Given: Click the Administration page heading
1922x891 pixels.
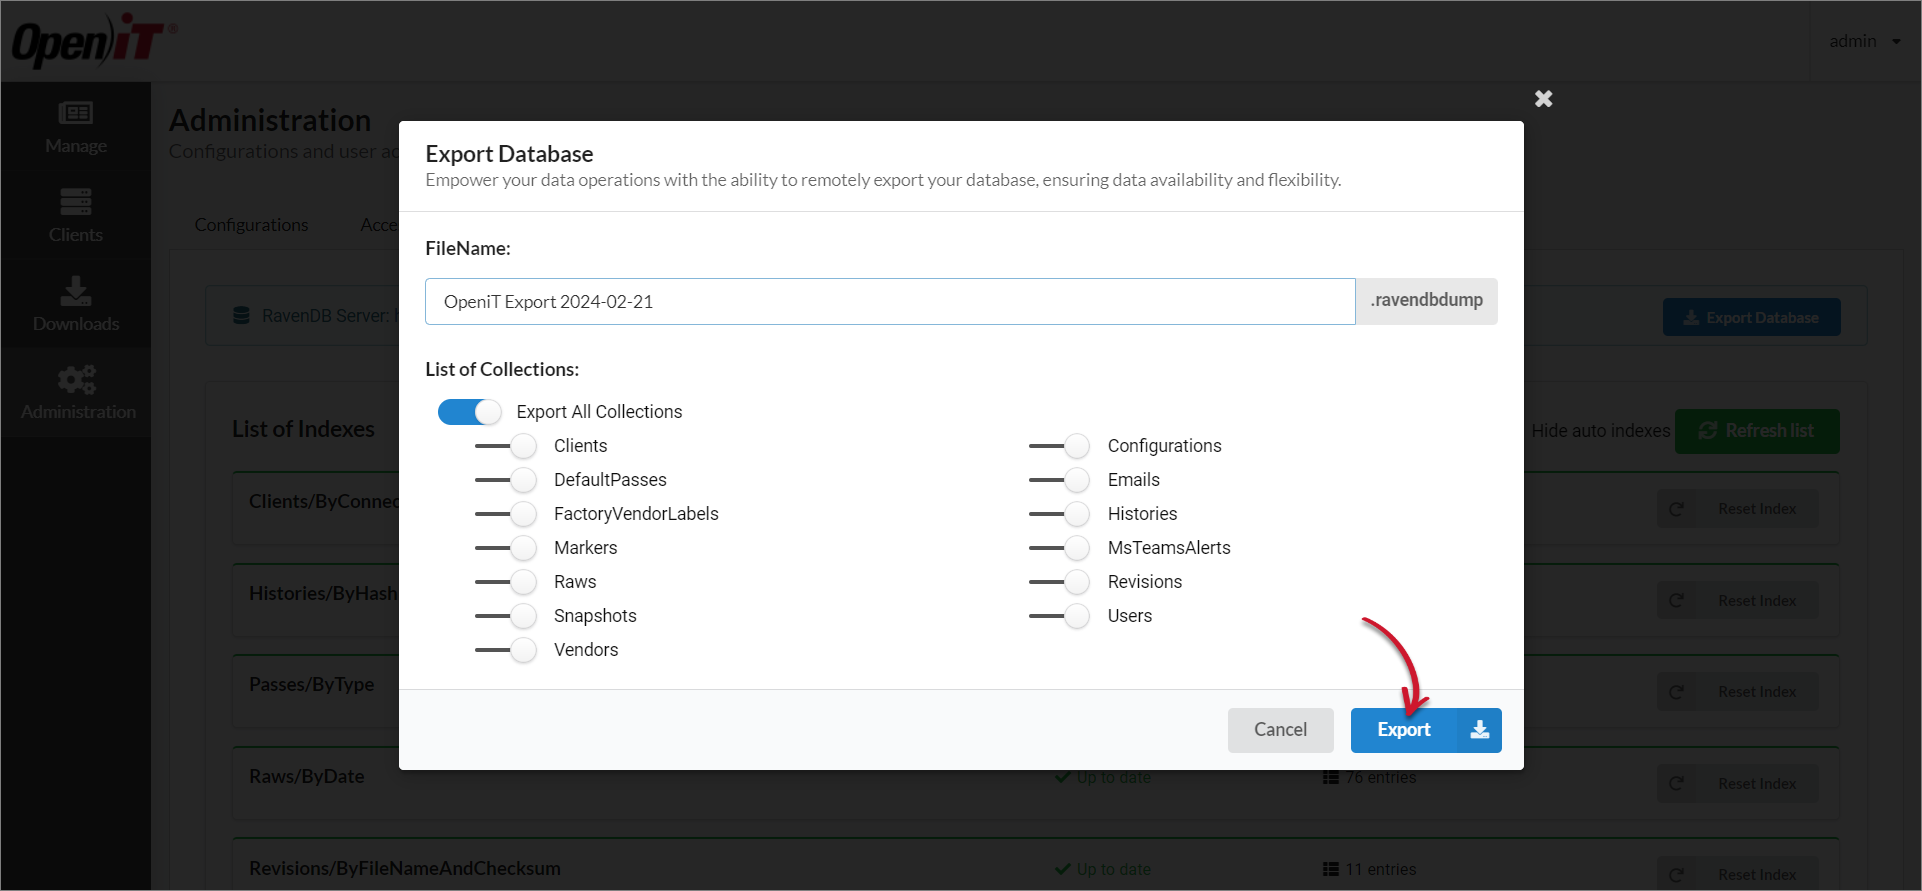Looking at the screenshot, I should (x=270, y=120).
